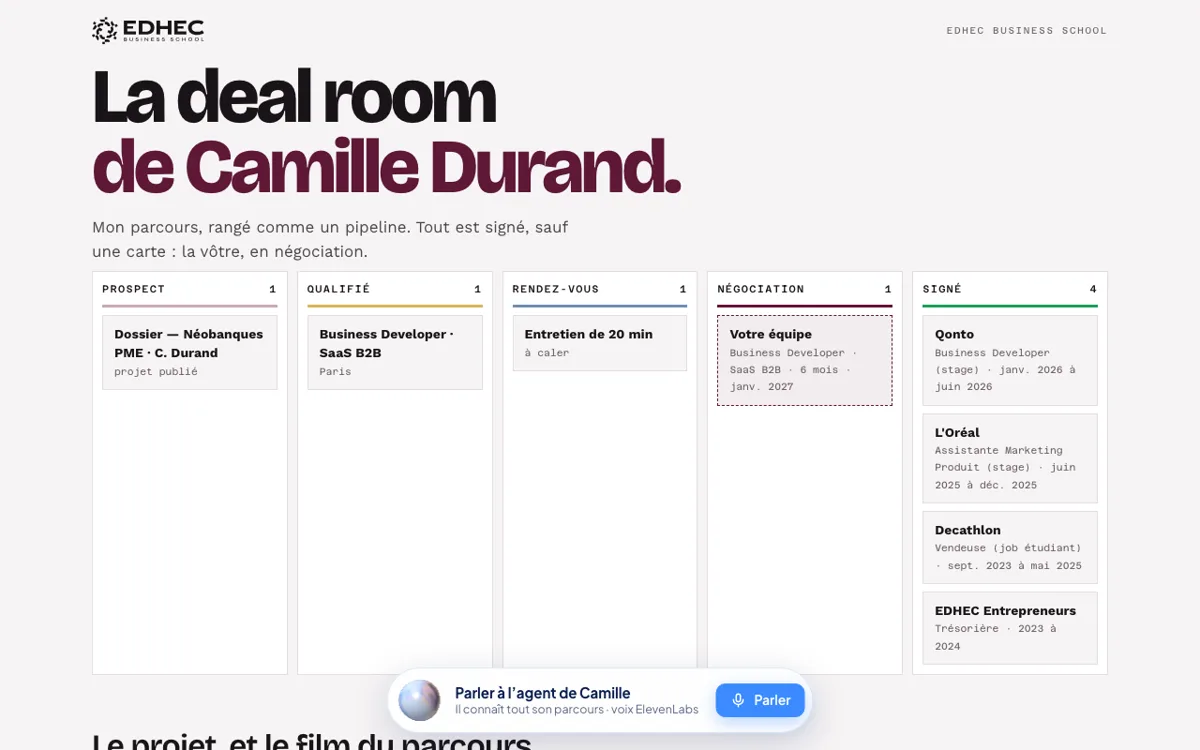Open the Business Developer · SaaS B2B card
The width and height of the screenshot is (1200, 750).
pyautogui.click(x=395, y=352)
